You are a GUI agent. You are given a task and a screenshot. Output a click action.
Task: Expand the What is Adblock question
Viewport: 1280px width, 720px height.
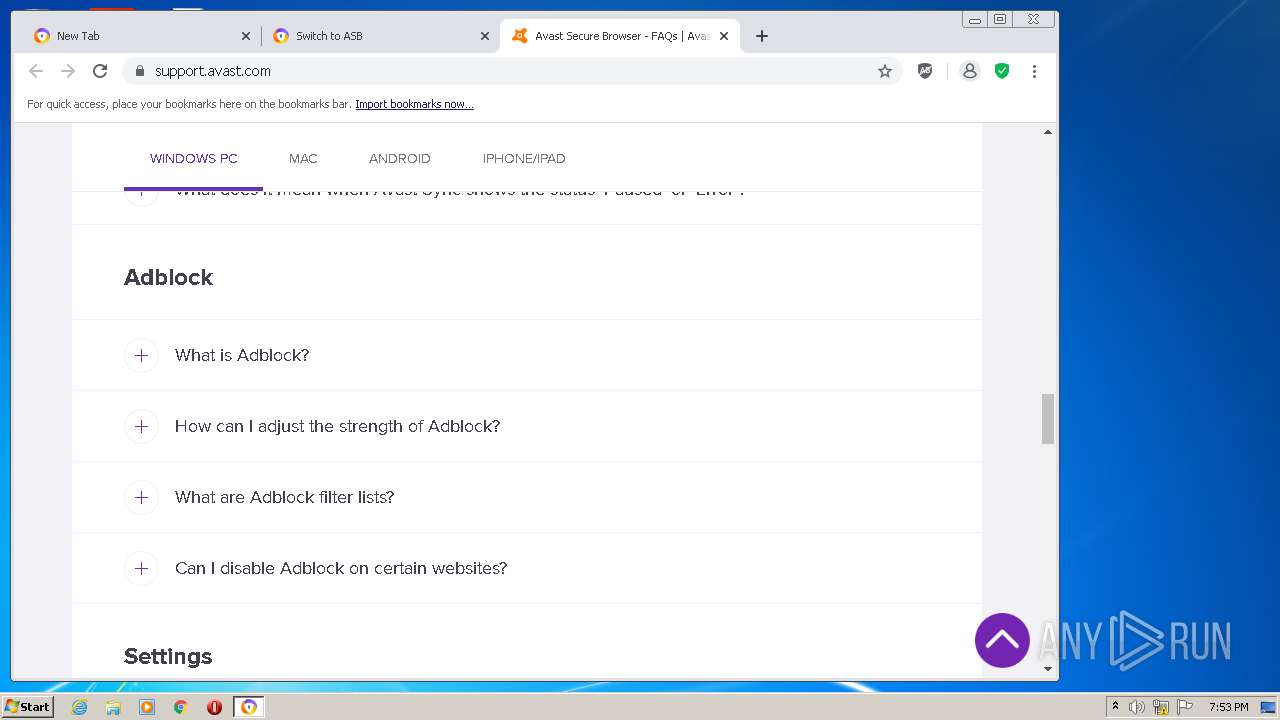pos(141,355)
